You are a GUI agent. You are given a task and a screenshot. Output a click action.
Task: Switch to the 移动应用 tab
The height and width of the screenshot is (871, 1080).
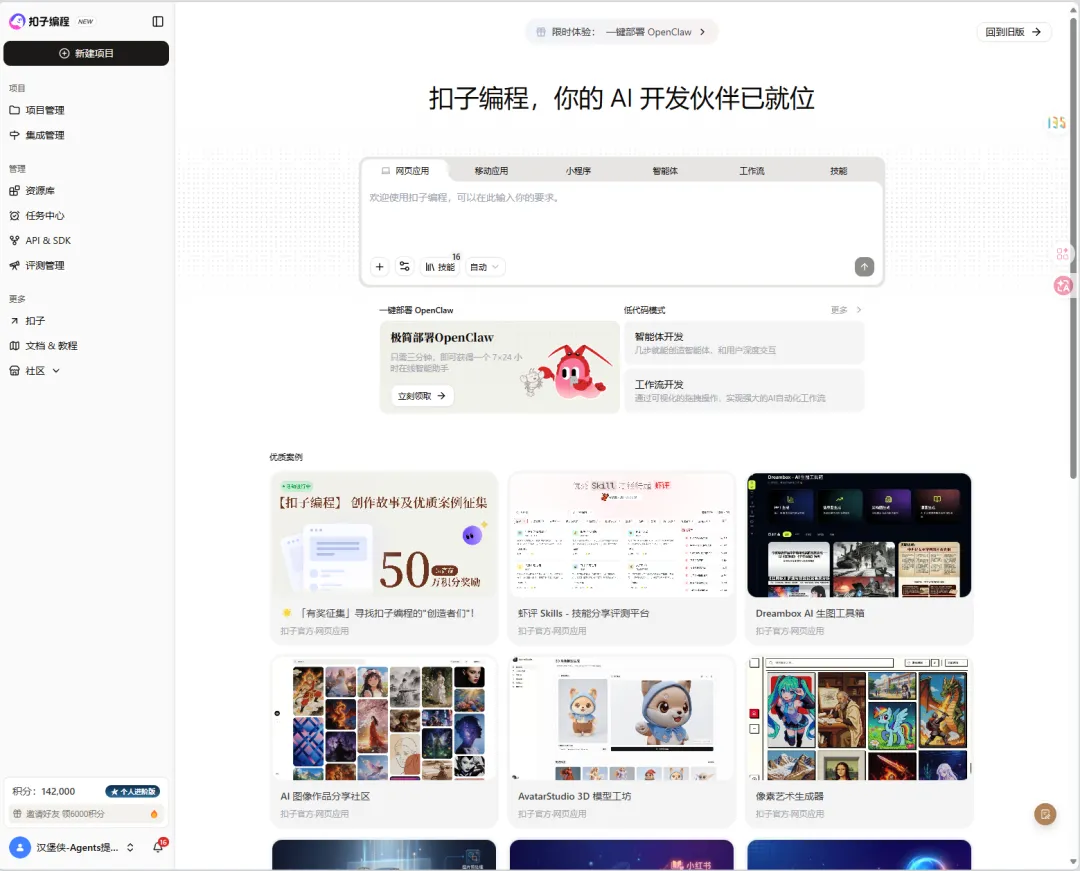(491, 171)
